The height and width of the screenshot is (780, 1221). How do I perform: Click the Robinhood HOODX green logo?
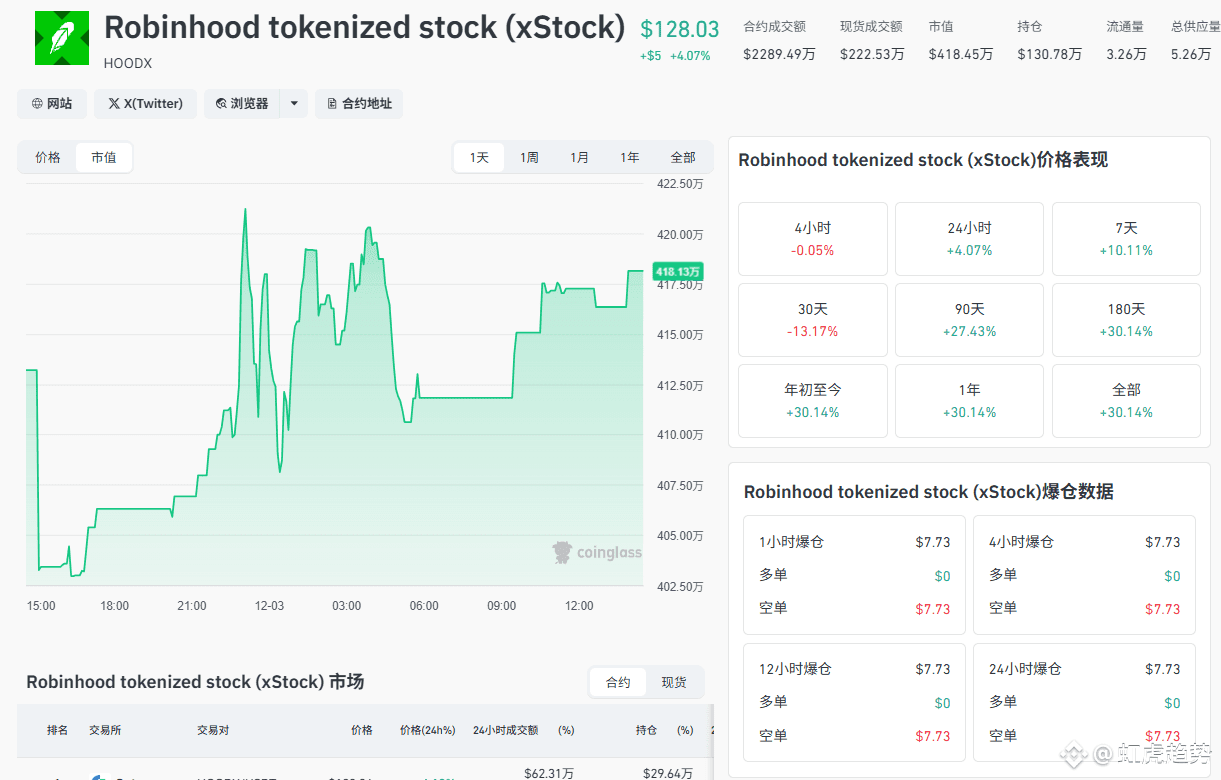point(62,38)
